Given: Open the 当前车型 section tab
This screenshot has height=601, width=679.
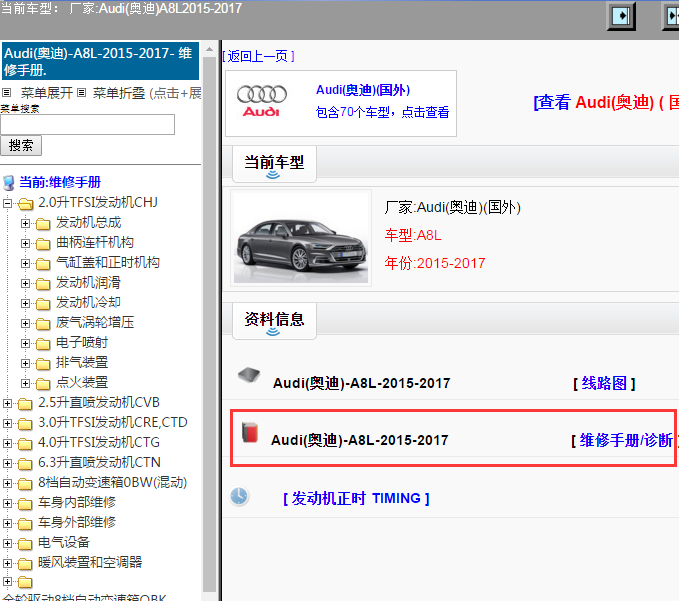Looking at the screenshot, I should pyautogui.click(x=274, y=164).
